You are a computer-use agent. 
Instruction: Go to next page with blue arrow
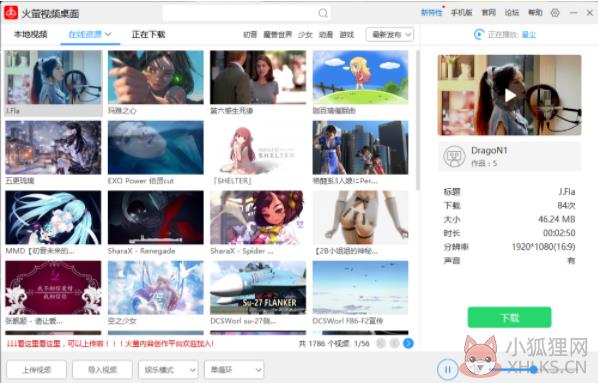408,343
